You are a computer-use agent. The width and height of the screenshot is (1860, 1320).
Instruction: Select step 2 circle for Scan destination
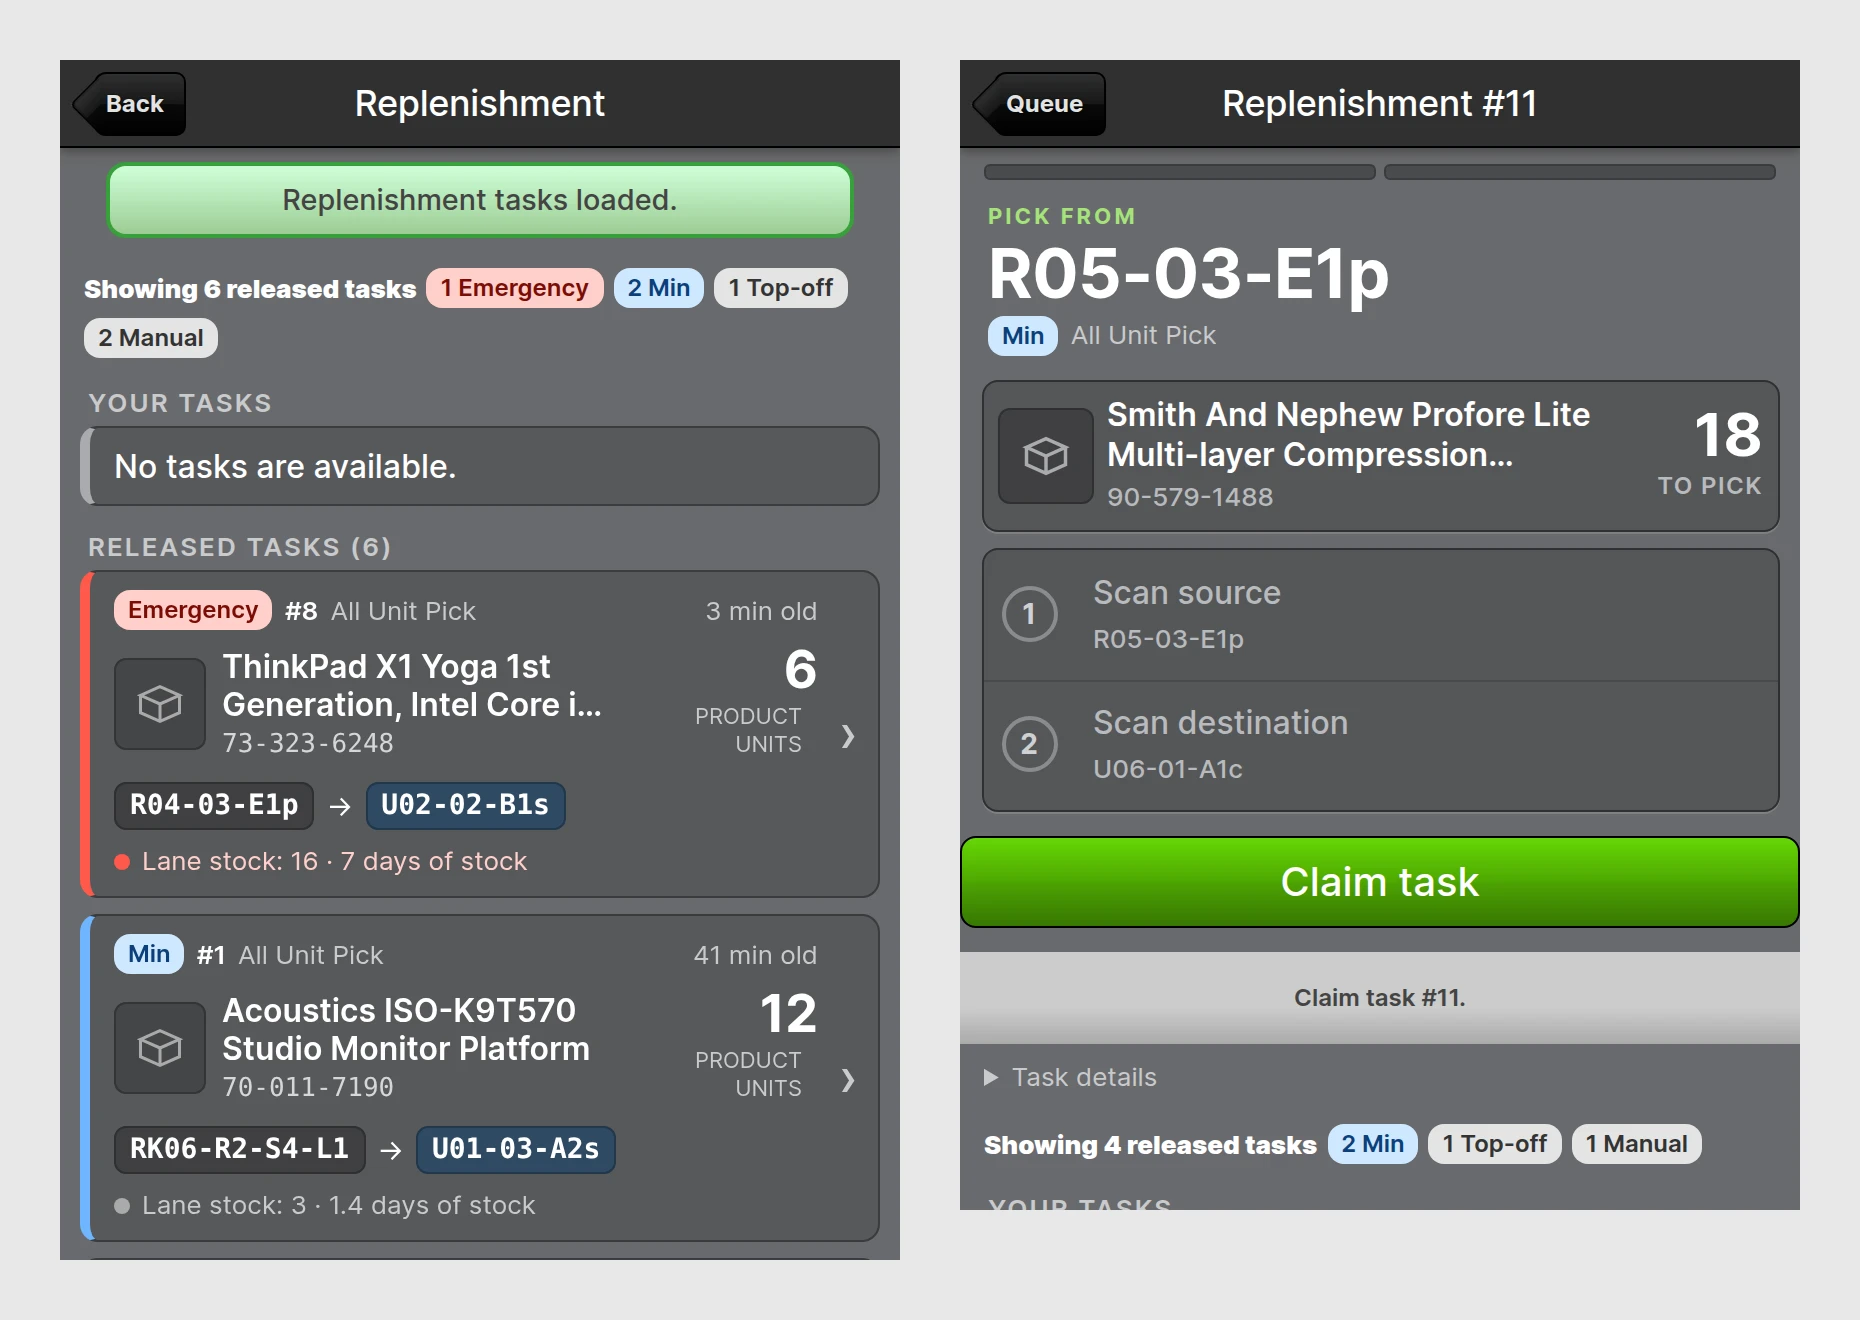pyautogui.click(x=1030, y=744)
